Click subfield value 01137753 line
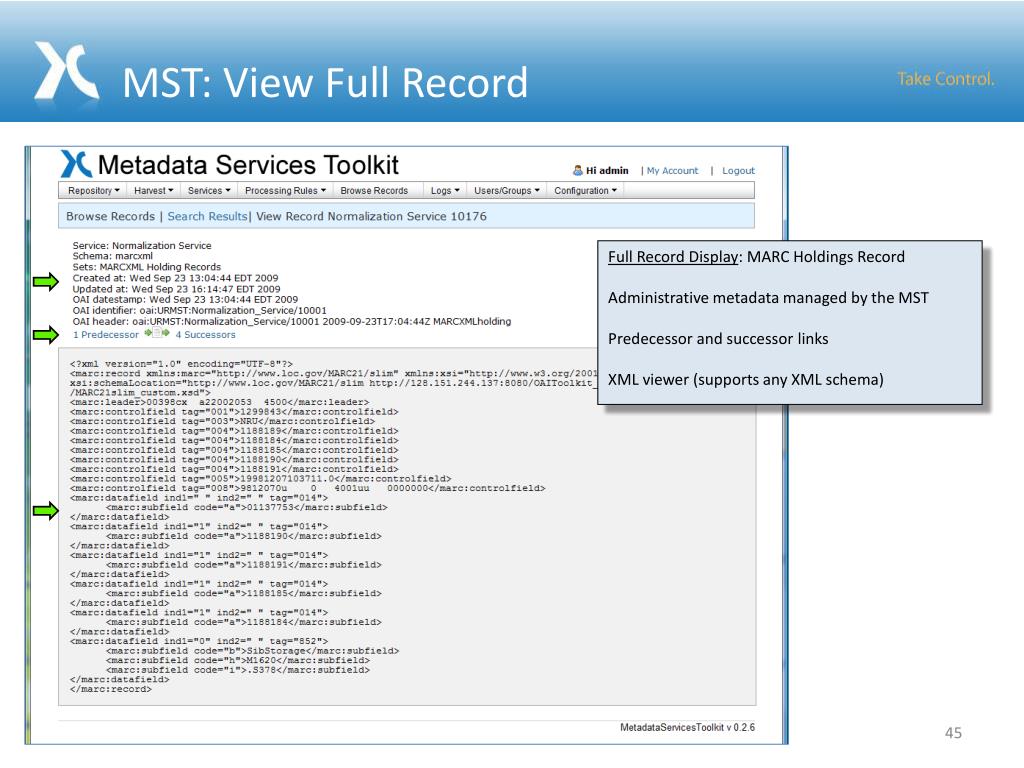This screenshot has height=768, width=1024. tap(246, 507)
